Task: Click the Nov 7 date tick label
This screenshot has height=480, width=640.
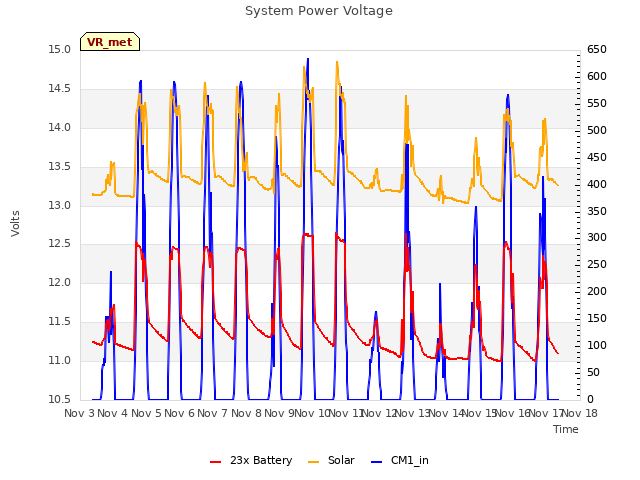Action: (213, 413)
